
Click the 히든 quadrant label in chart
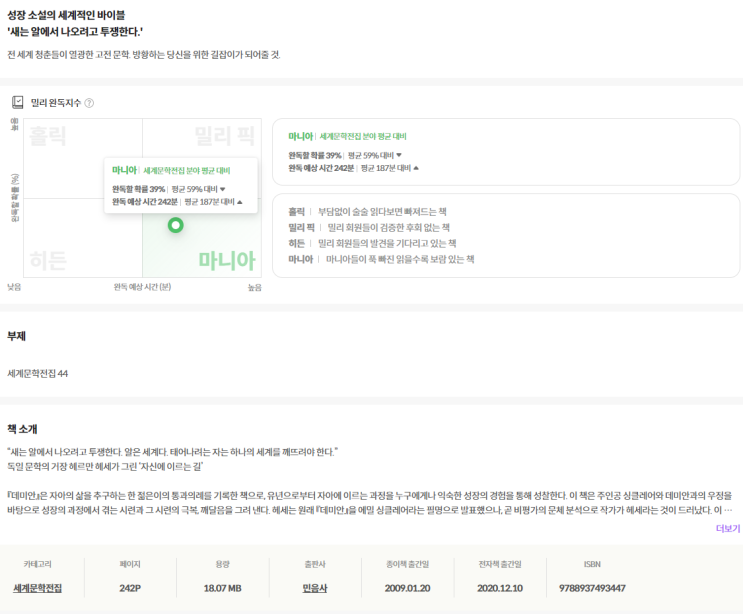(x=48, y=261)
